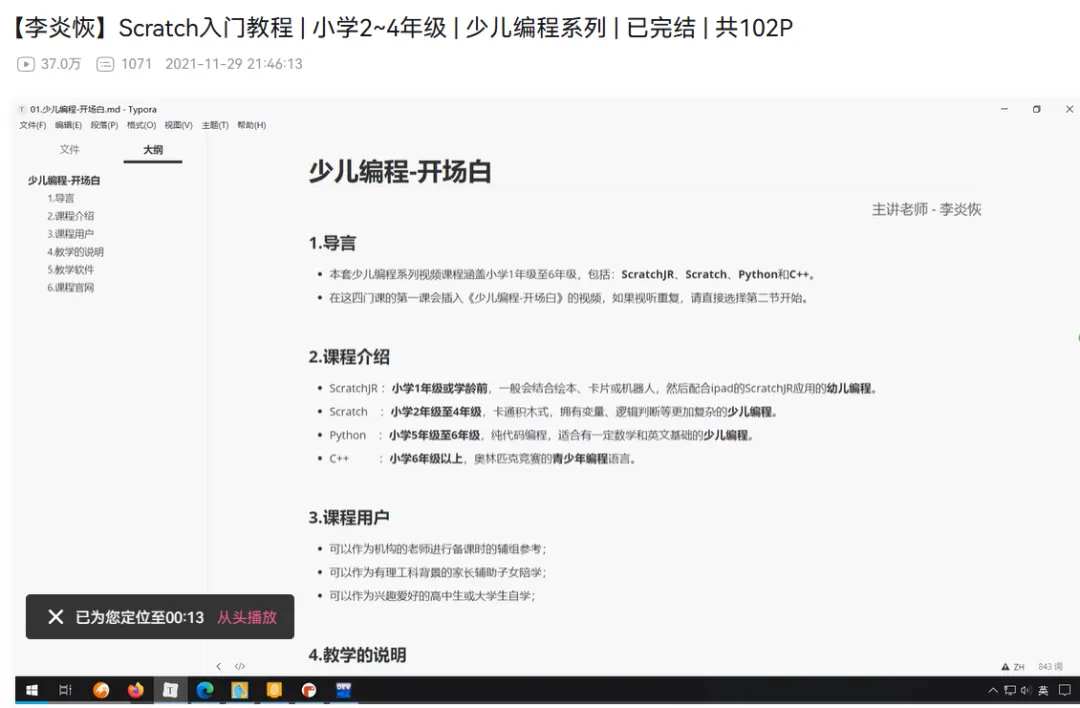This screenshot has height=708, width=1080.
Task: Switch to the 文件 sidebar tab
Action: click(x=70, y=149)
